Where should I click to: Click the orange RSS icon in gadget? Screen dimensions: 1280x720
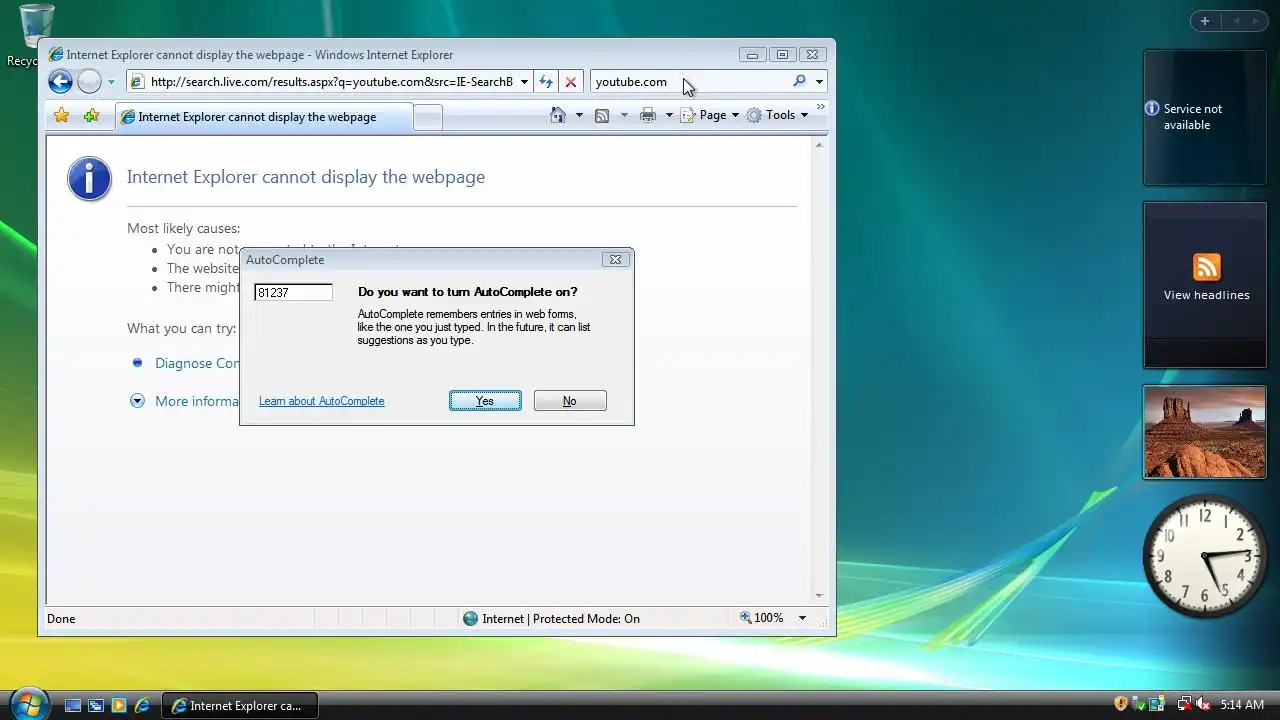click(x=1207, y=267)
